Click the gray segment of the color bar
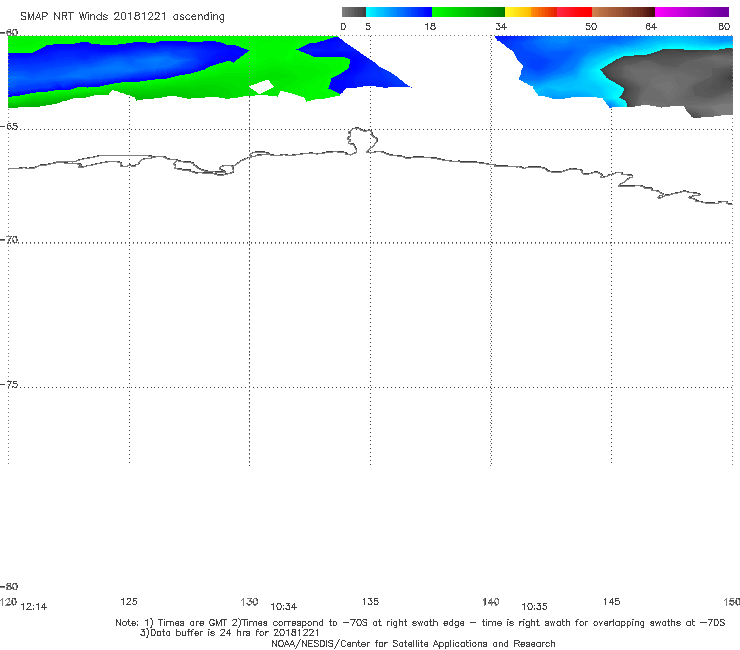The image size is (740, 650). pyautogui.click(x=354, y=12)
